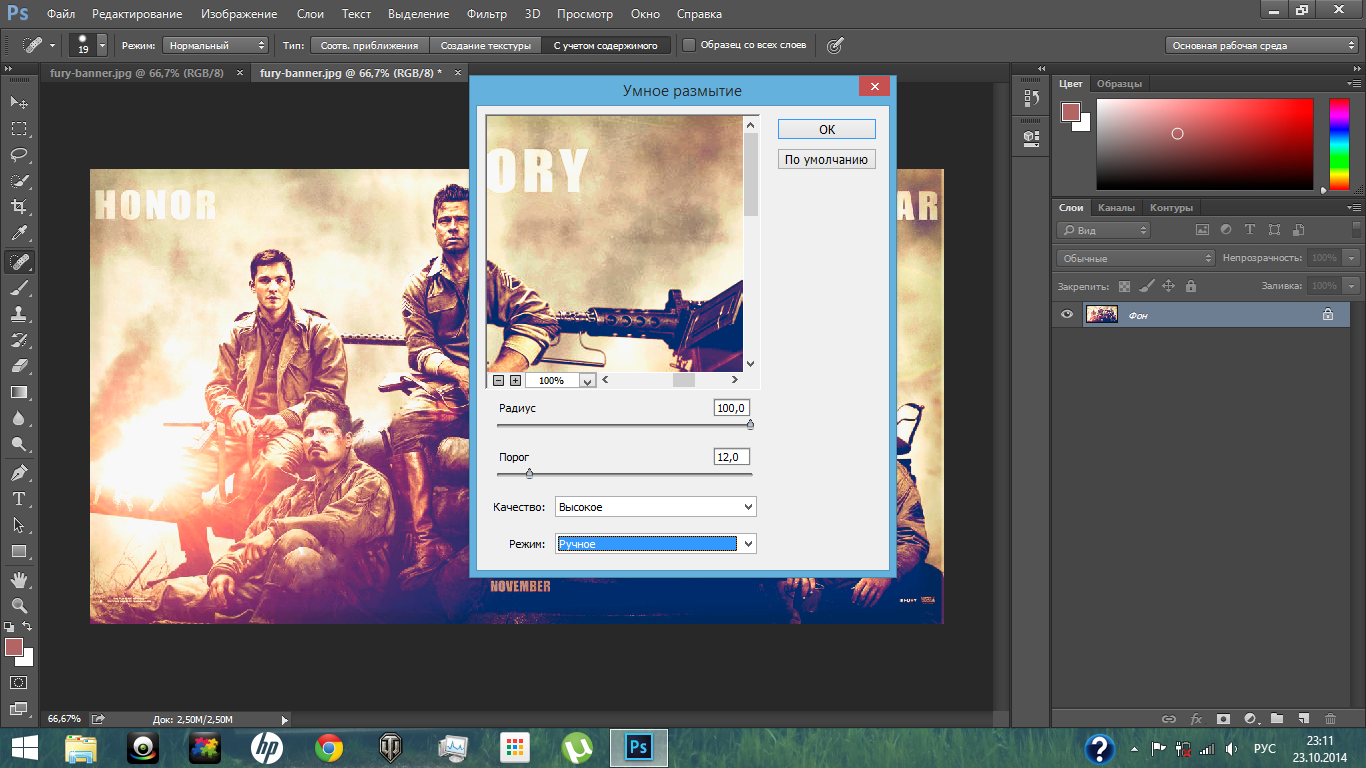Open the layer filter 'Вид' dropdown
The width and height of the screenshot is (1366, 768).
point(1104,230)
